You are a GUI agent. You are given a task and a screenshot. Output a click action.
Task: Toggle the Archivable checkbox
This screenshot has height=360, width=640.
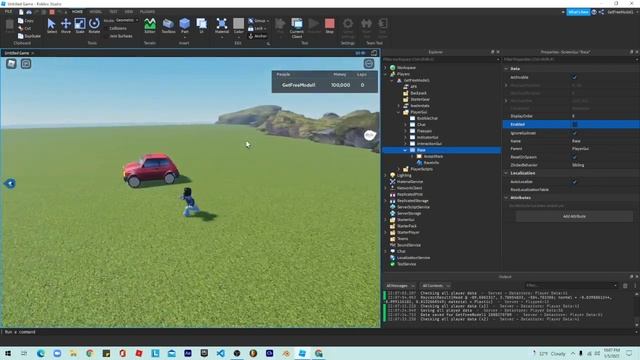pyautogui.click(x=574, y=77)
